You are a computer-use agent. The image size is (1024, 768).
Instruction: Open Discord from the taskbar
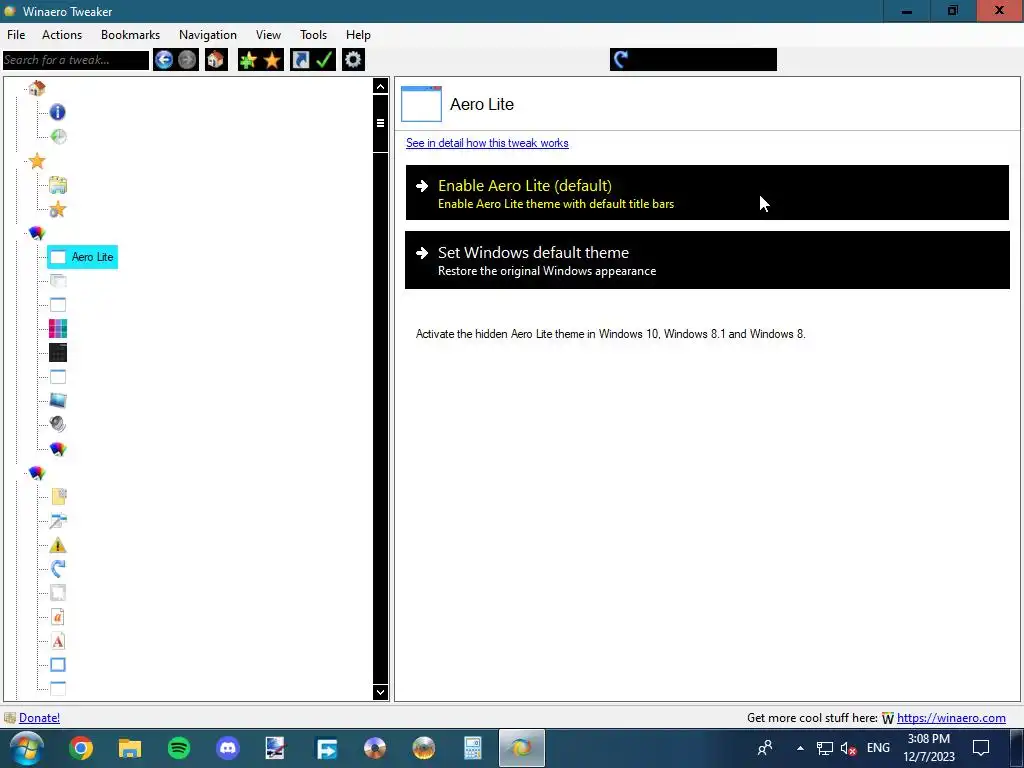(x=228, y=748)
